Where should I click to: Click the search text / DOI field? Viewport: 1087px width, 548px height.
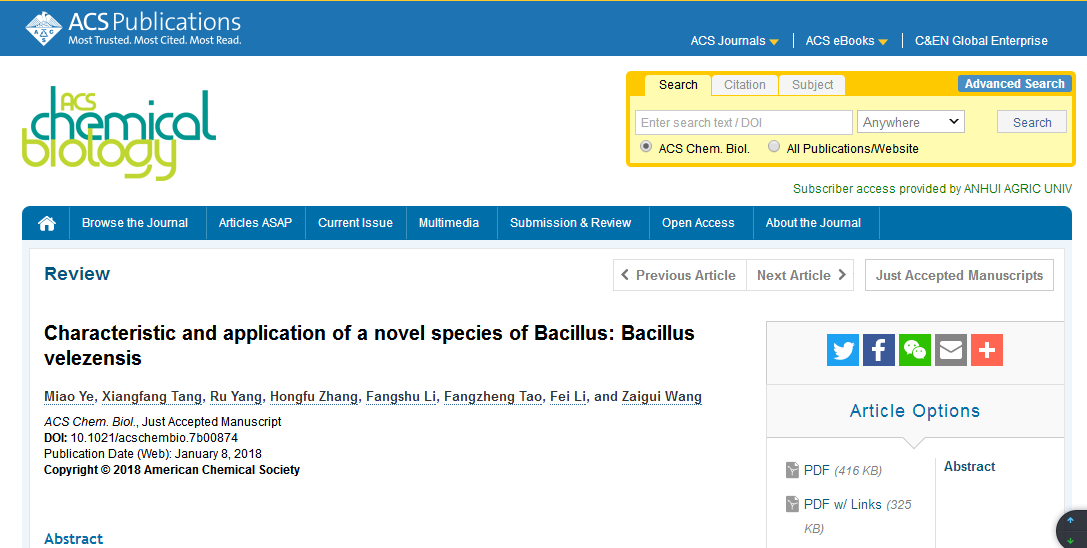point(743,122)
